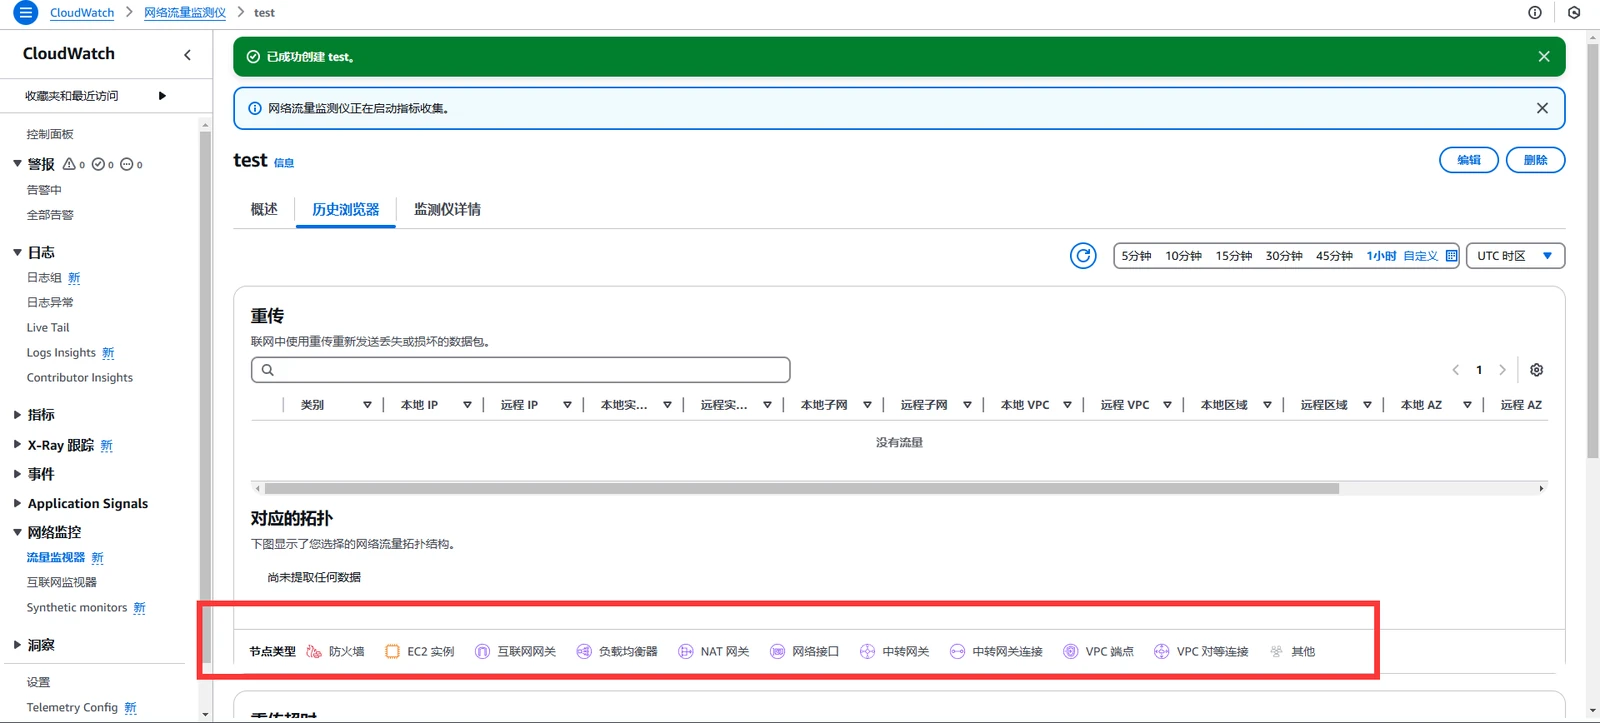Open the CloudWatch breadcrumb link

point(82,13)
